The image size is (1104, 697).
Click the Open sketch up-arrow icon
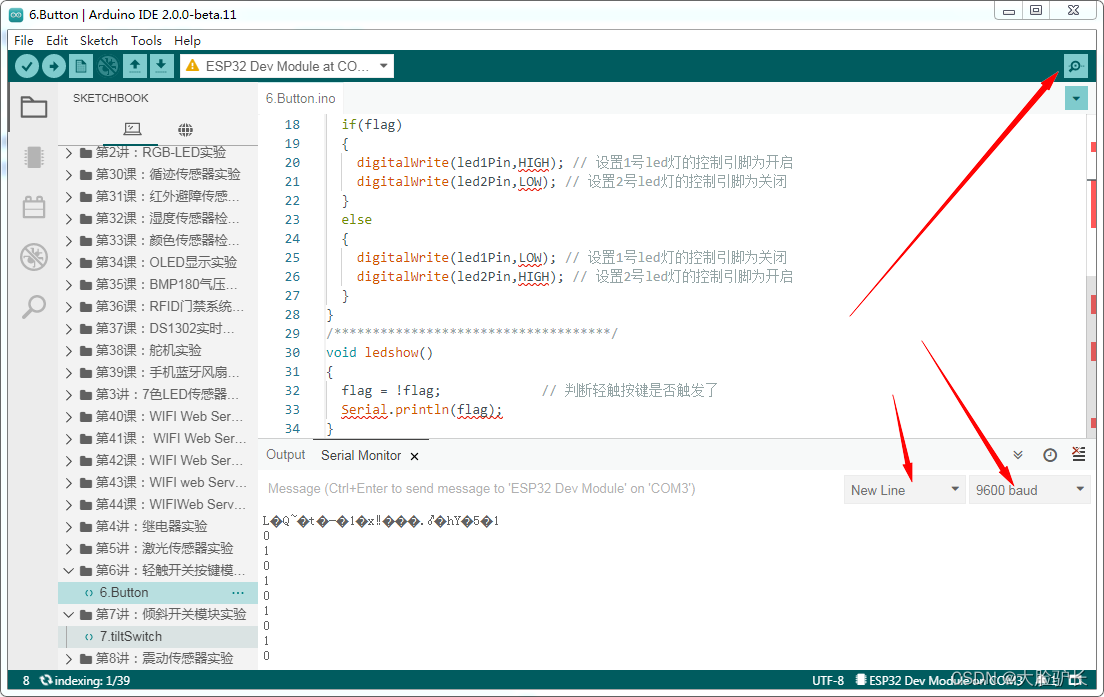[134, 66]
